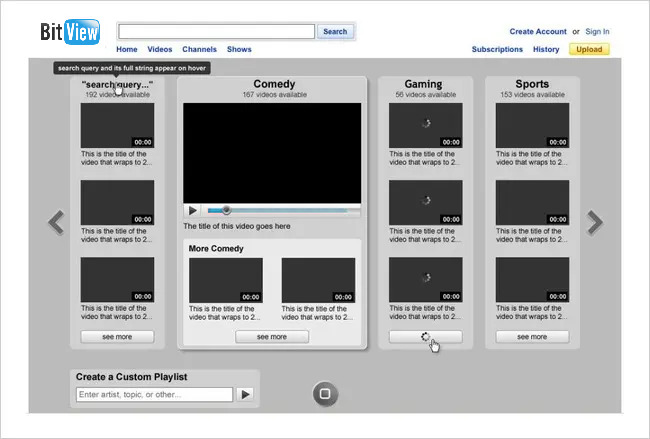650x439 pixels.
Task: Click the Create Account link
Action: [538, 32]
